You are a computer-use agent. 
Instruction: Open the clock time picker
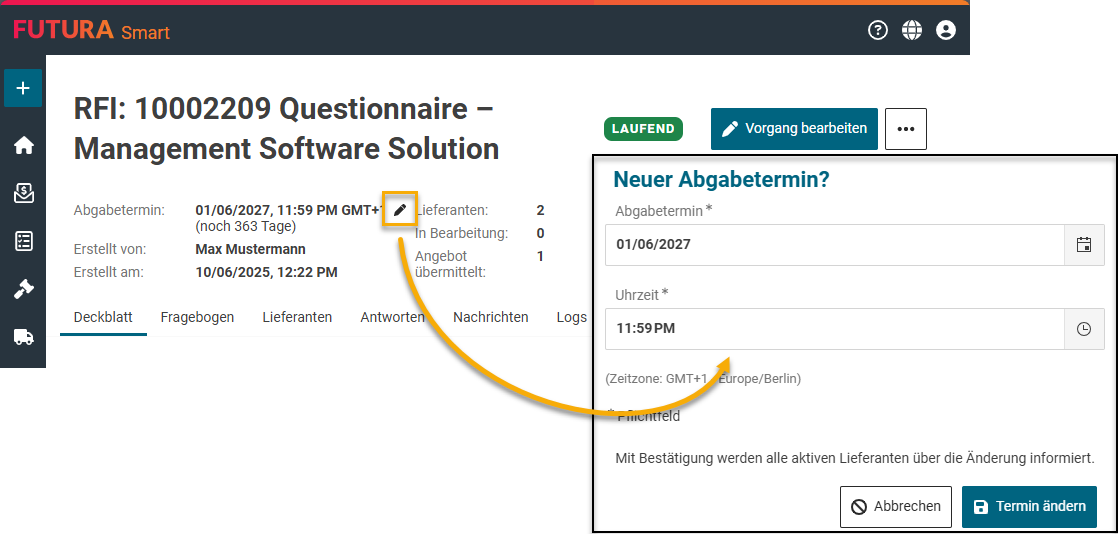1083,329
